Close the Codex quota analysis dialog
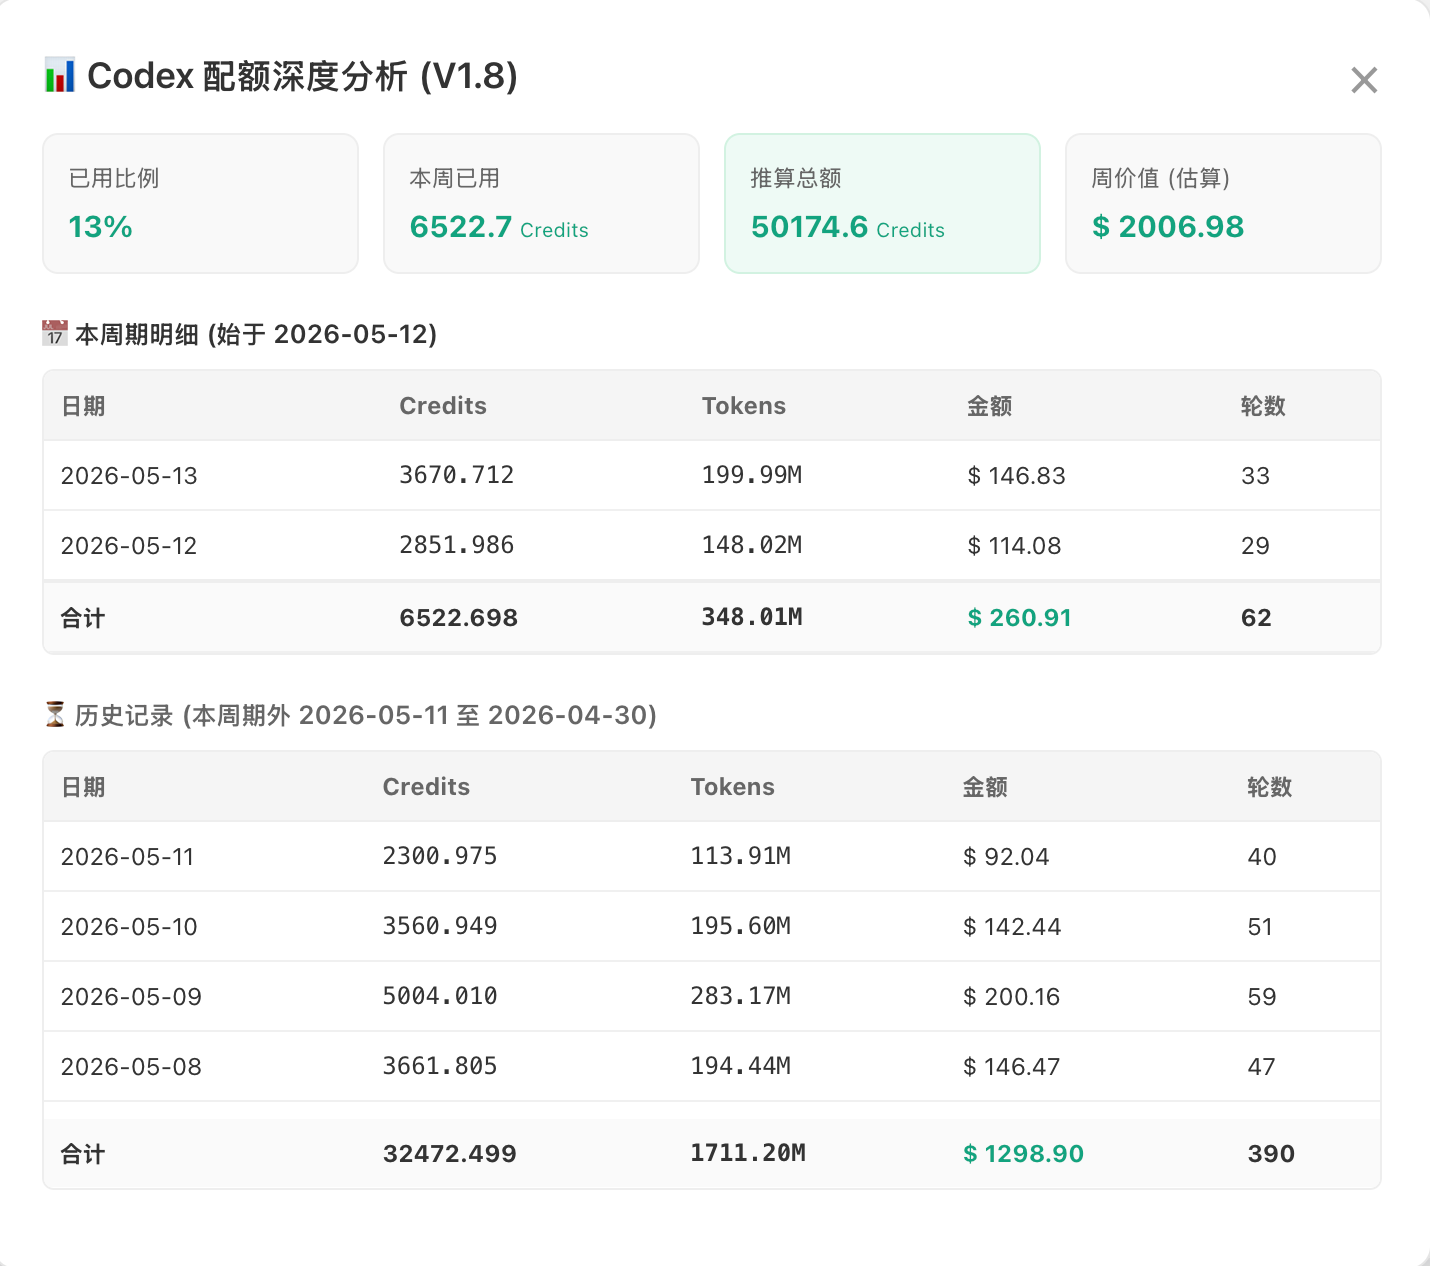Viewport: 1430px width, 1266px height. tap(1364, 80)
